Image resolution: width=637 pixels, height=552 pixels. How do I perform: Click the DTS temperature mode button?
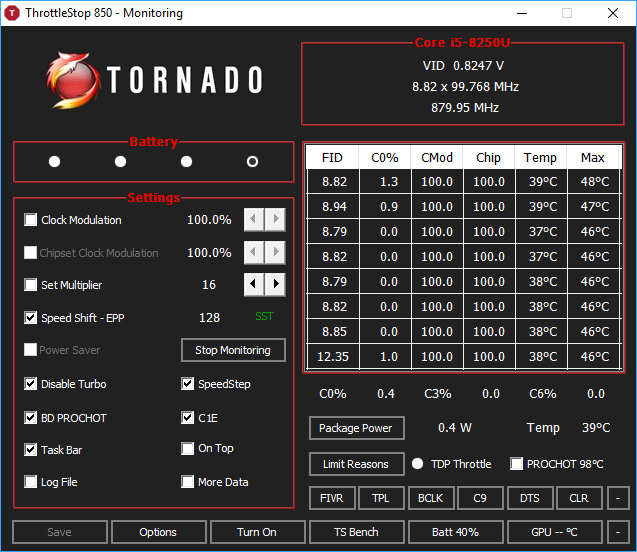(x=530, y=498)
